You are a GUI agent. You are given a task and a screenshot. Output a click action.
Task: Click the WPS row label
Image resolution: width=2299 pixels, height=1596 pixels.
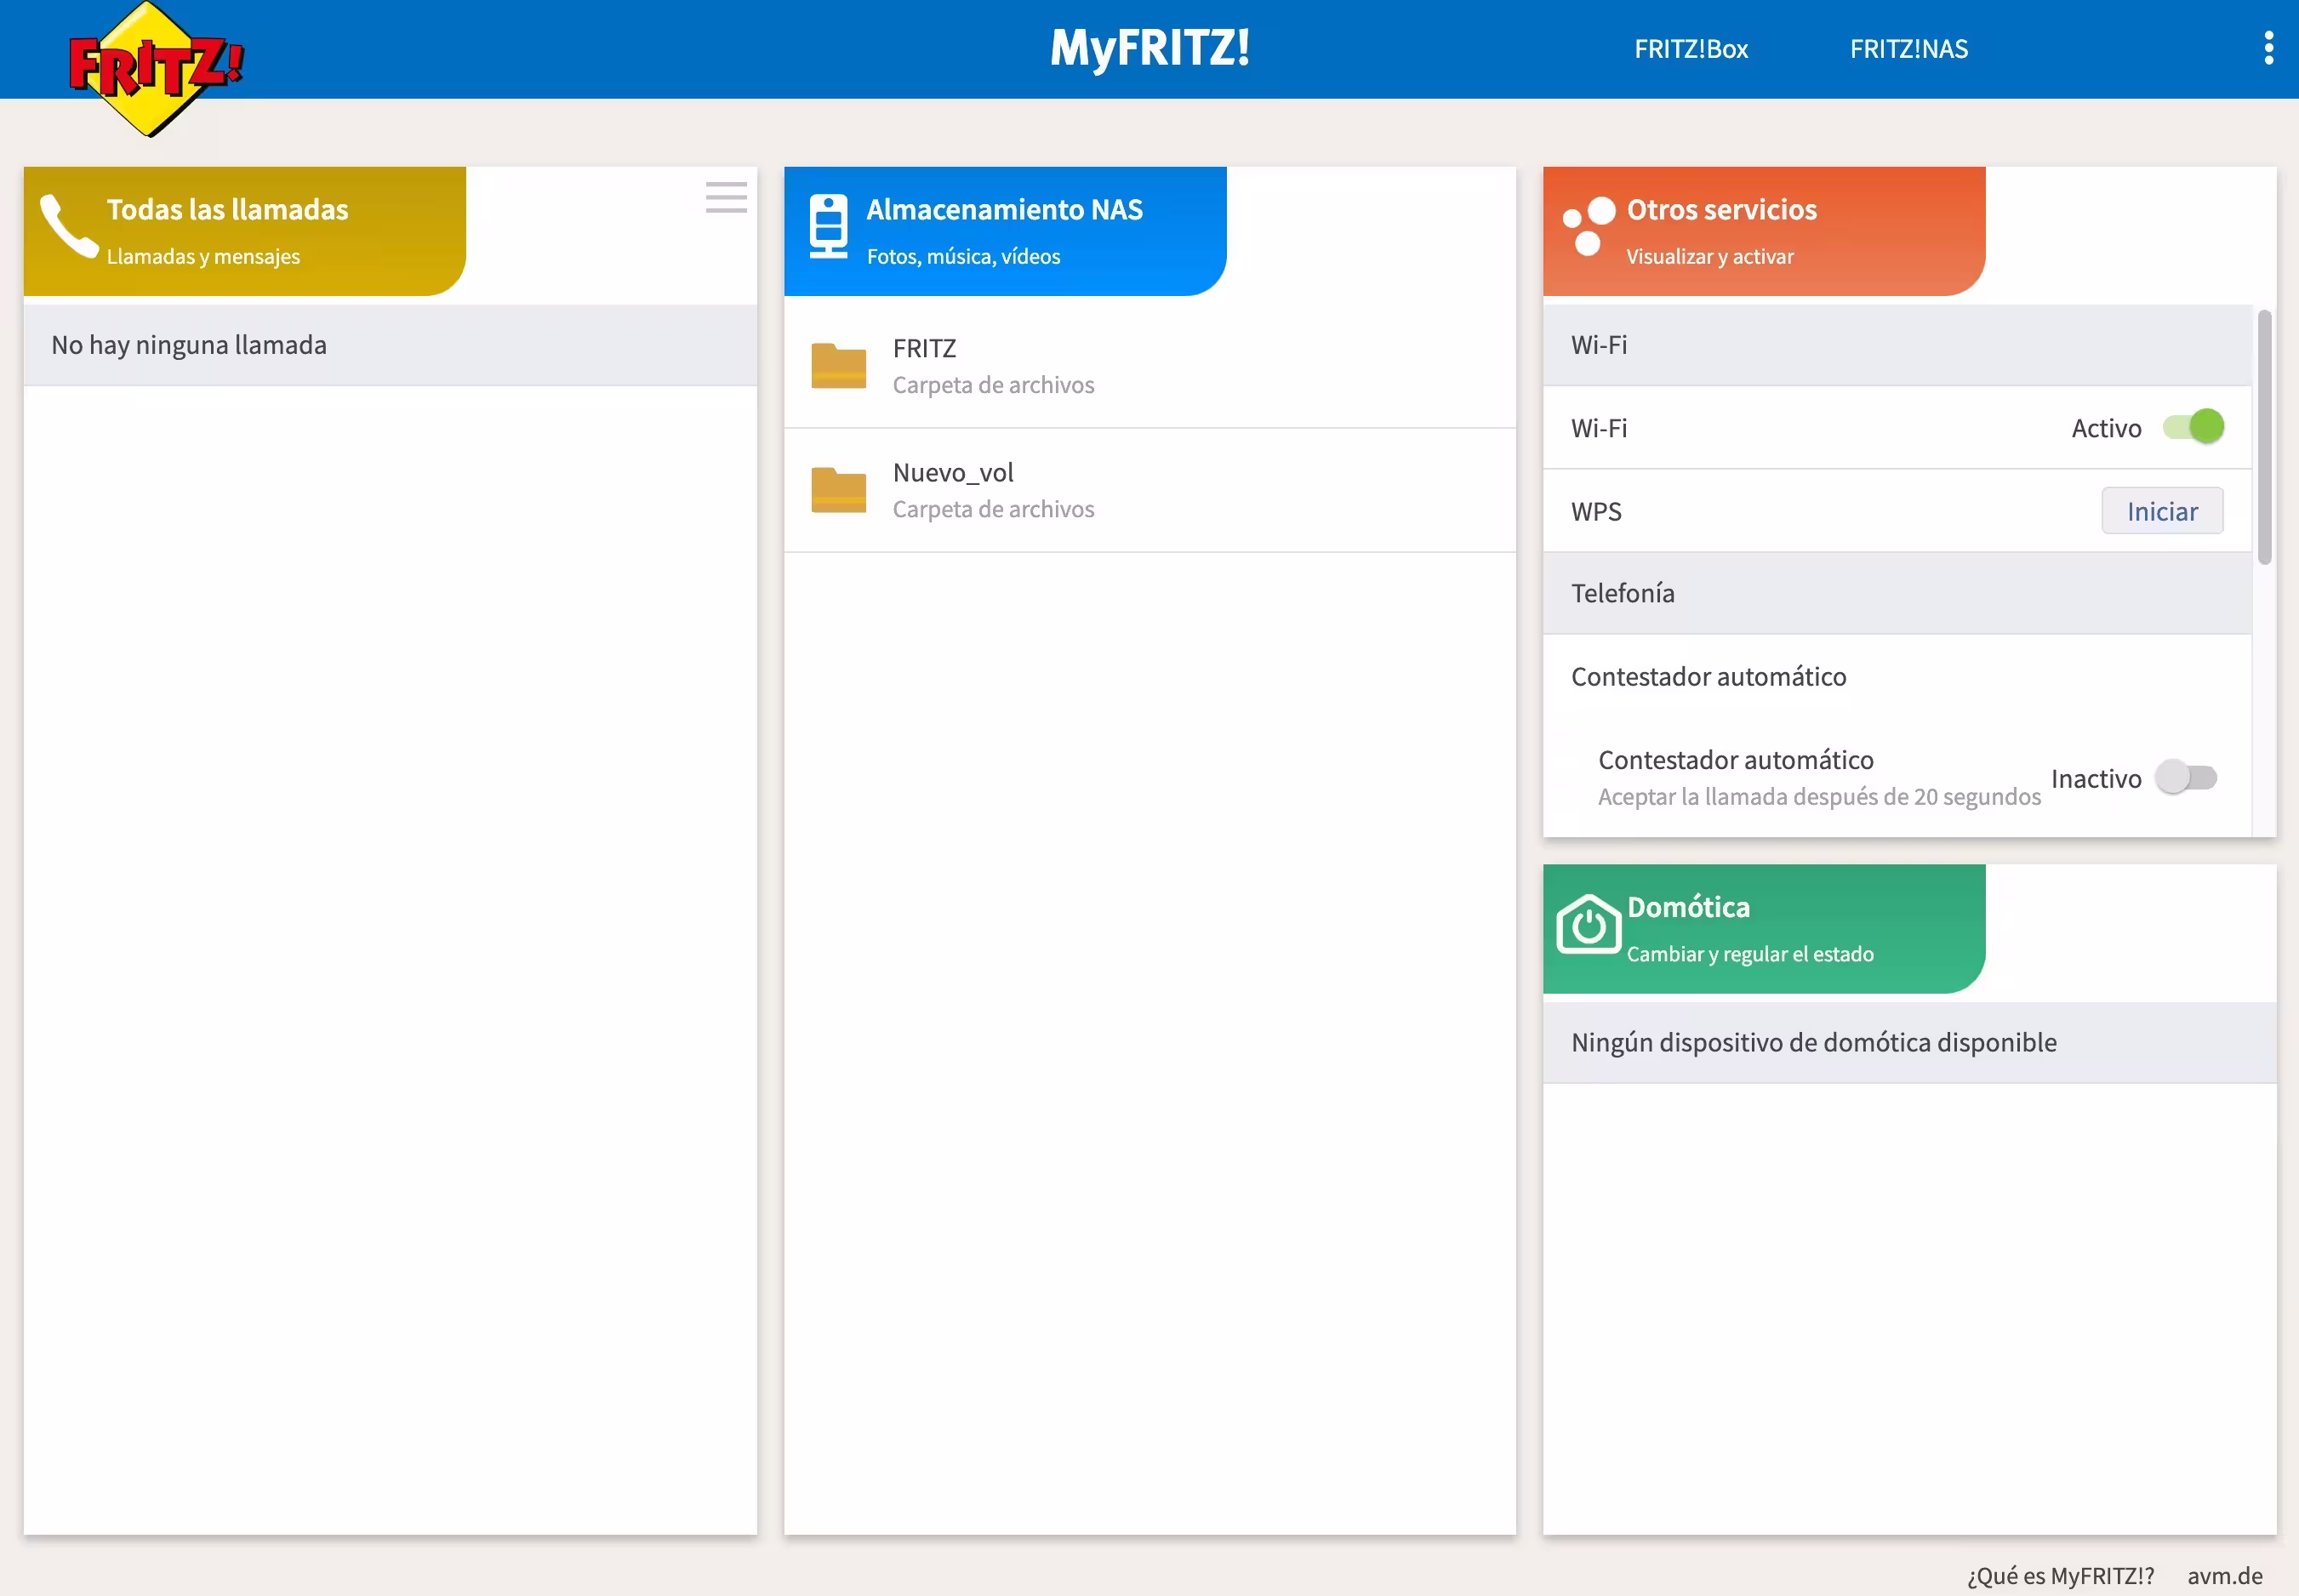1596,511
